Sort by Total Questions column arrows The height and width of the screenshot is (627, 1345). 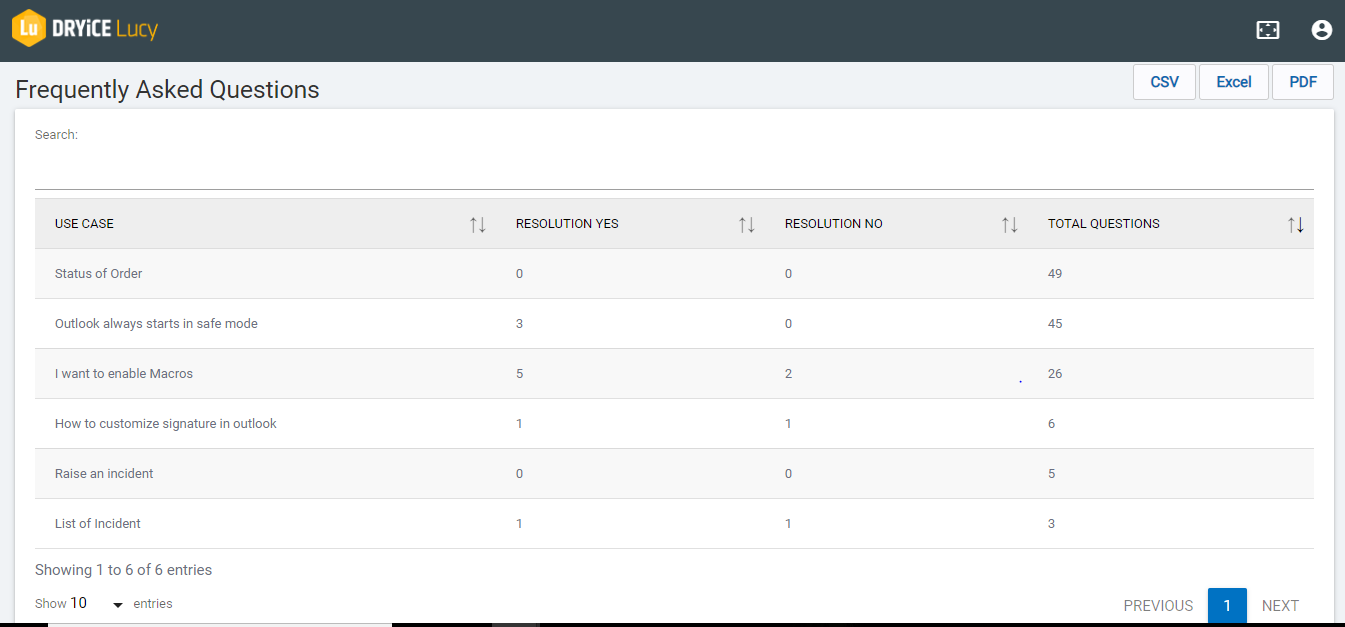(x=1295, y=224)
